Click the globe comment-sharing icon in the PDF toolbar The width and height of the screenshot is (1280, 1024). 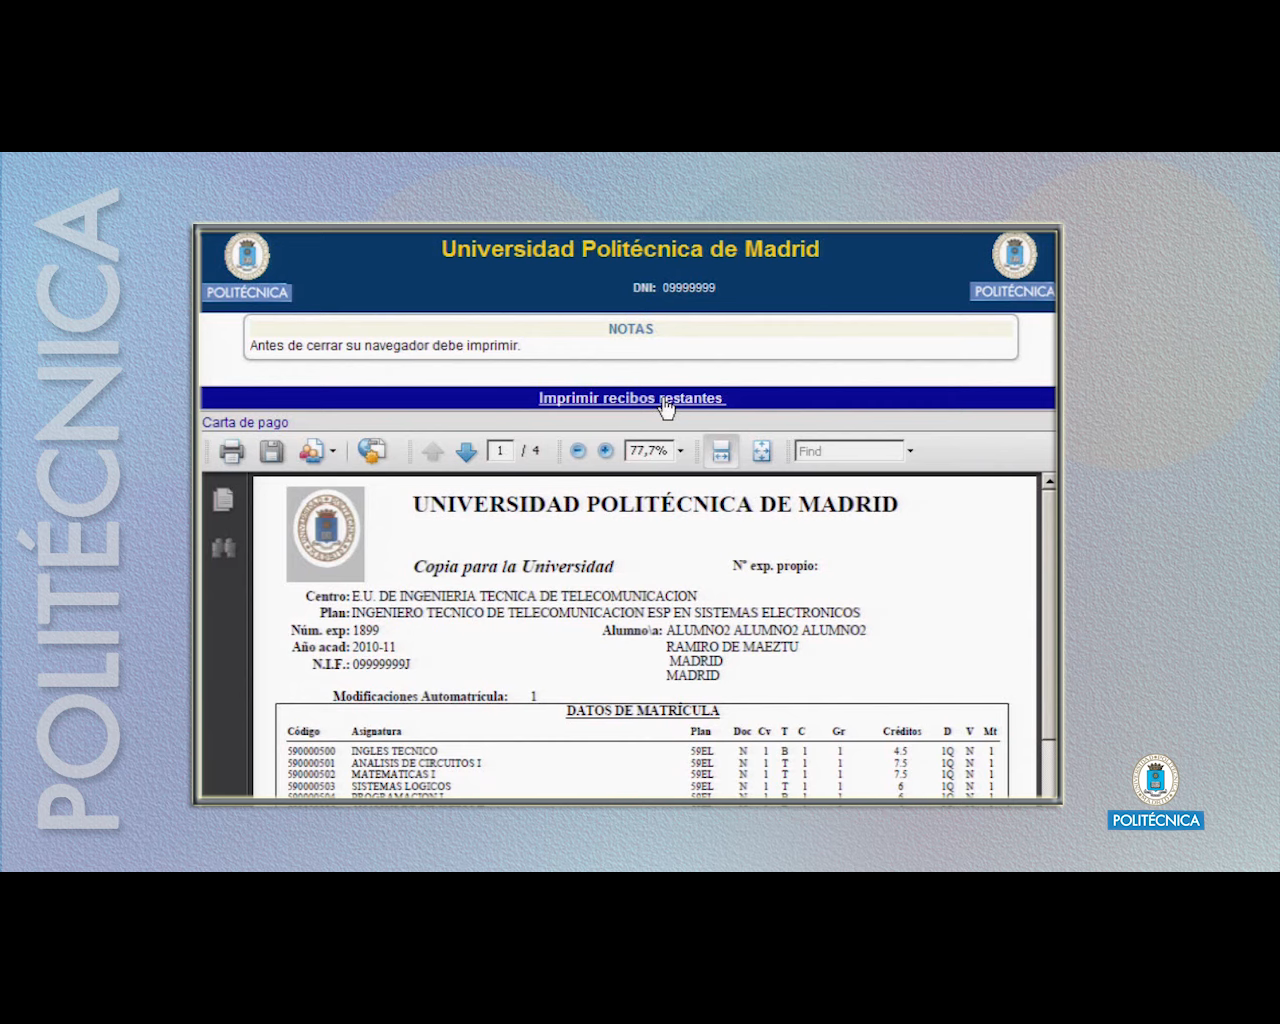tap(372, 451)
